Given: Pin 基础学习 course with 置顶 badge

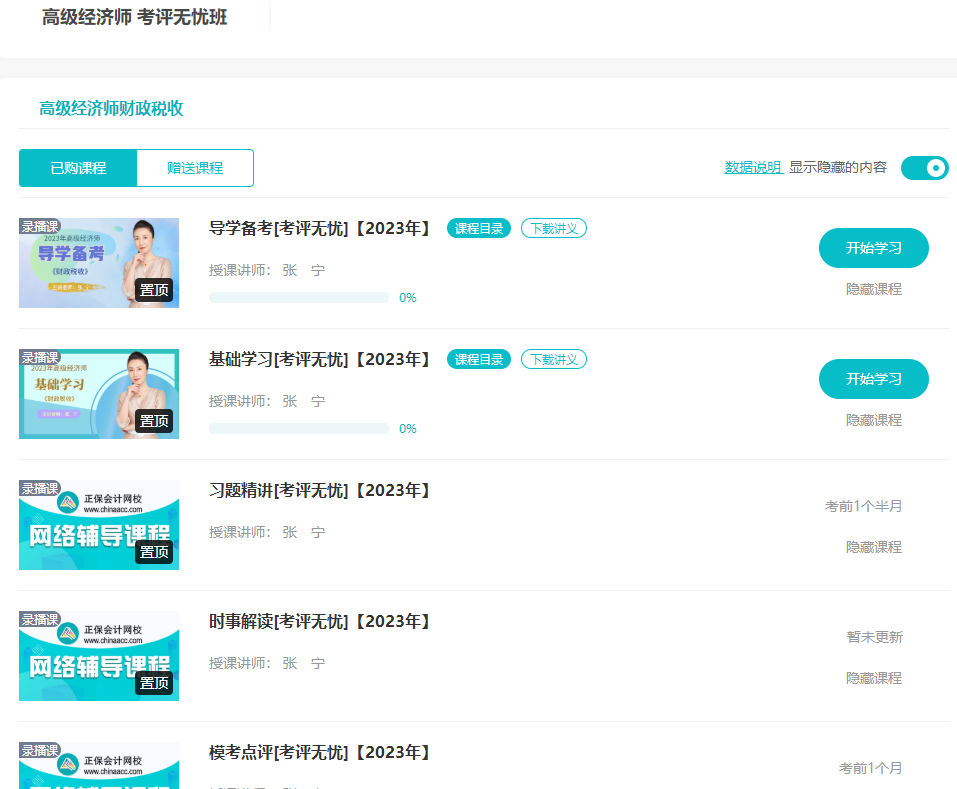Looking at the screenshot, I should [x=154, y=421].
